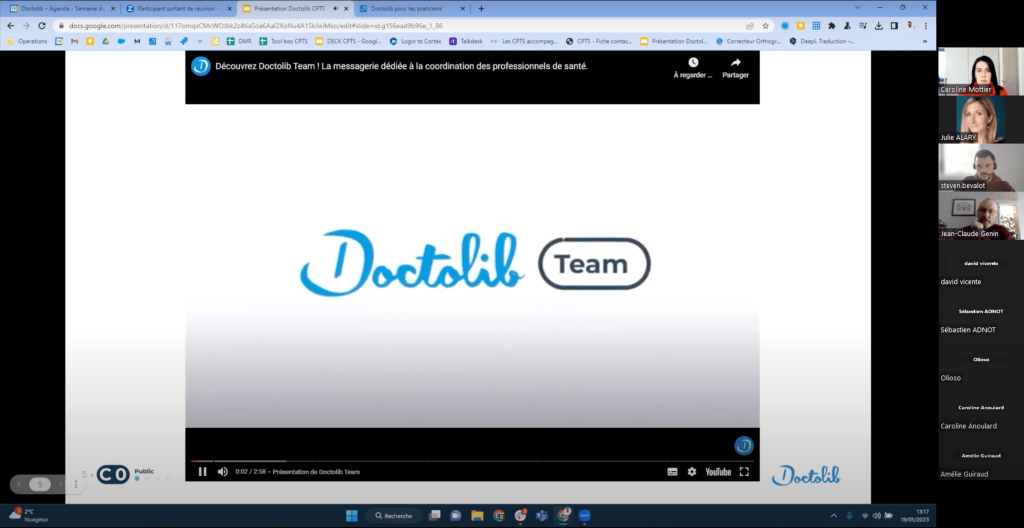Viewport: 1024px width, 528px height.
Task: Open File Explorer from taskbar
Action: [477, 516]
